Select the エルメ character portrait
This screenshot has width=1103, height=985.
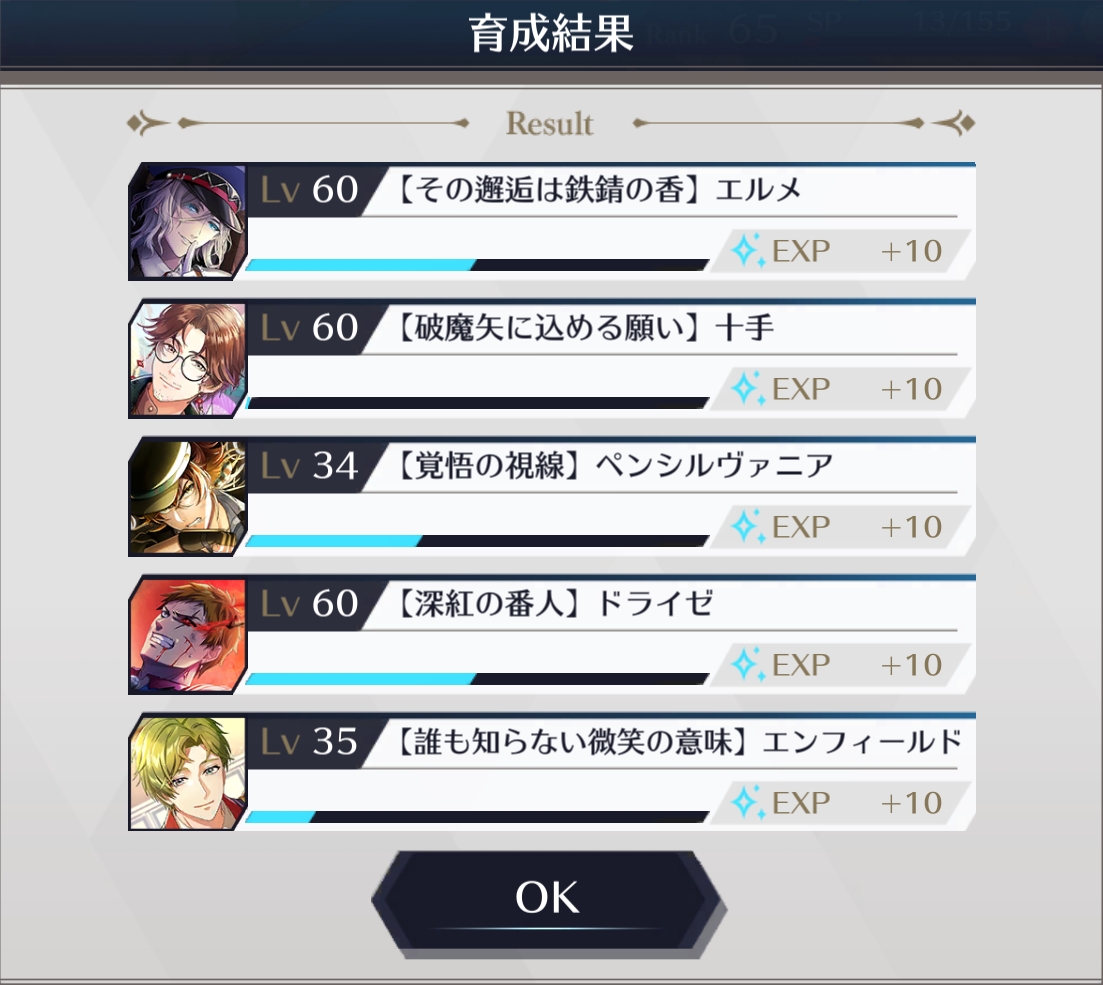(188, 222)
